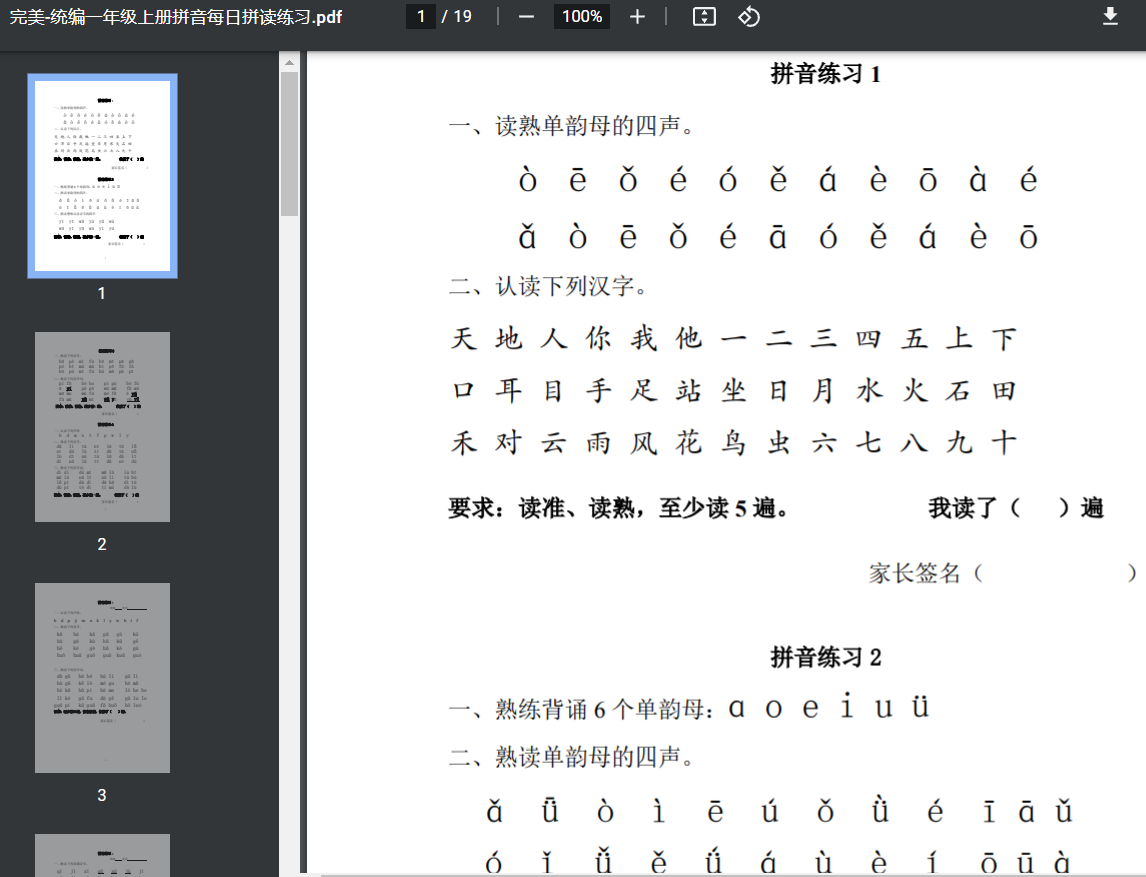Click the sidebar scrollbar thumb
Viewport: 1146px width, 877px height.
click(289, 143)
